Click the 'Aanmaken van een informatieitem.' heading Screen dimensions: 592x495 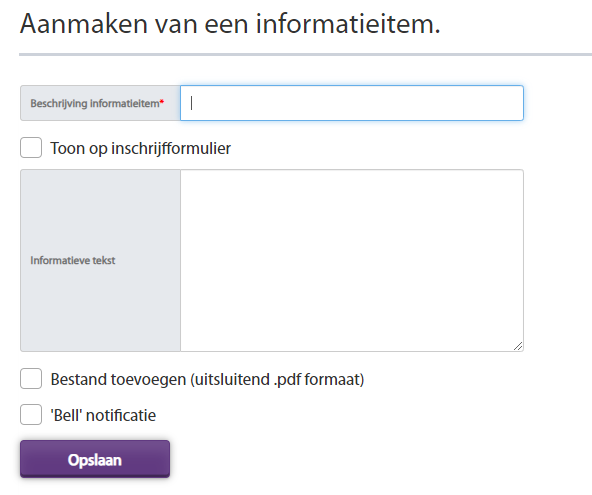(230, 24)
